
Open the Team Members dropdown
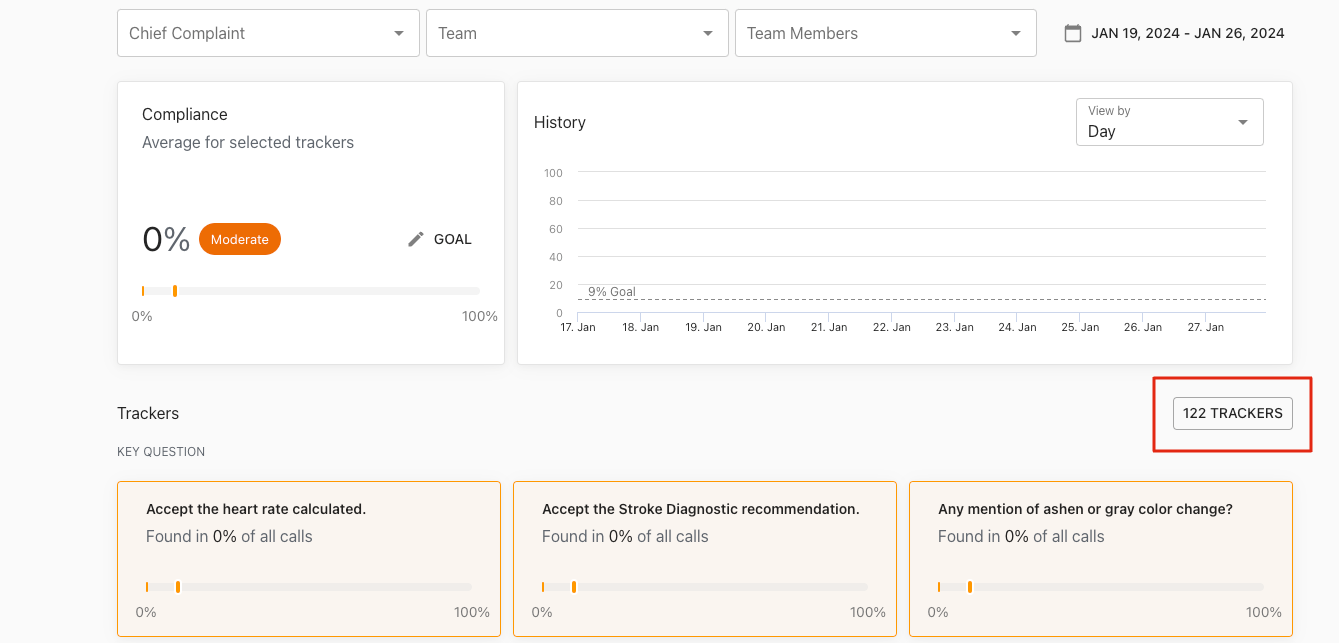884,33
